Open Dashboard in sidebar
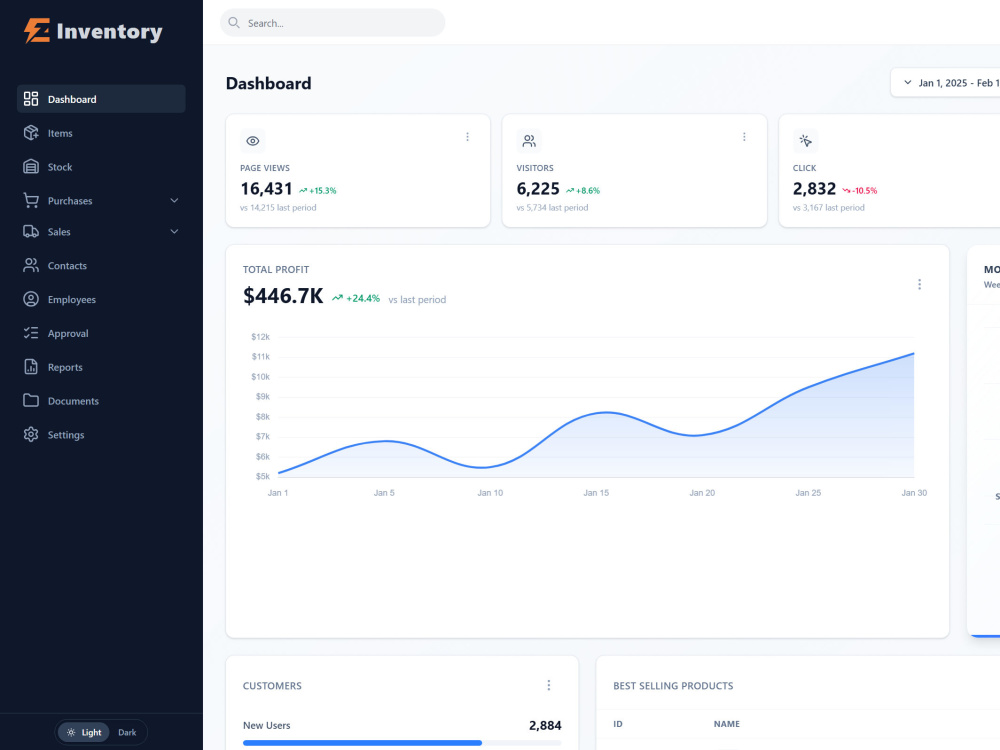Screen dimensions: 1000x750 coord(101,99)
